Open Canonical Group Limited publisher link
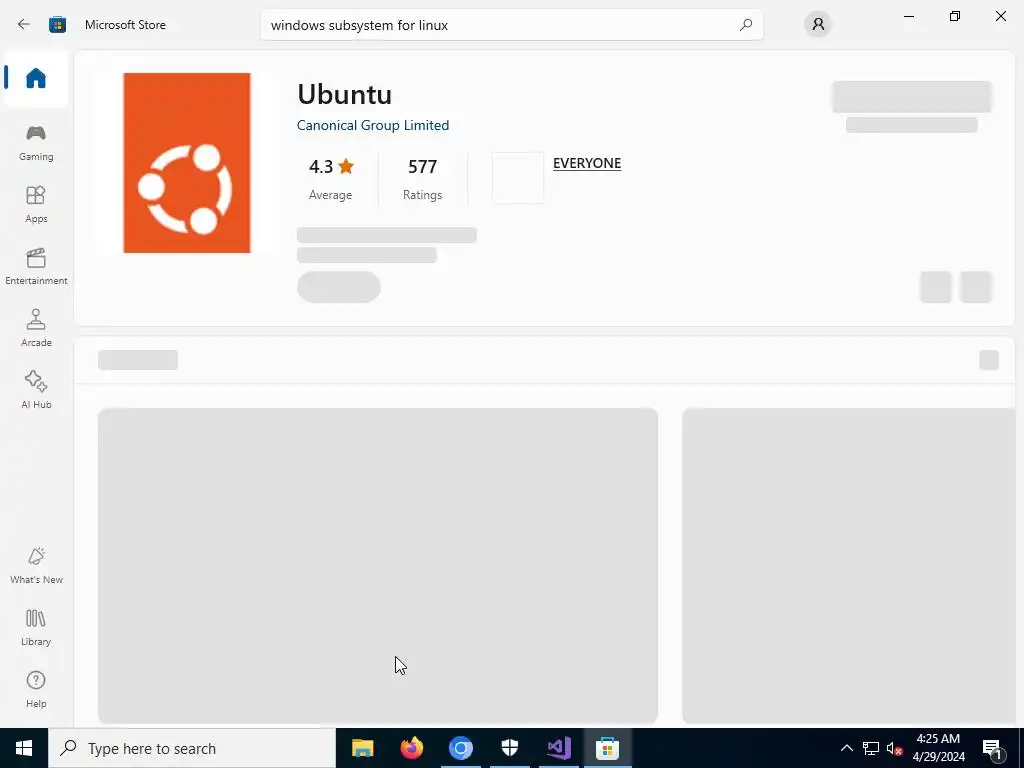 373,125
